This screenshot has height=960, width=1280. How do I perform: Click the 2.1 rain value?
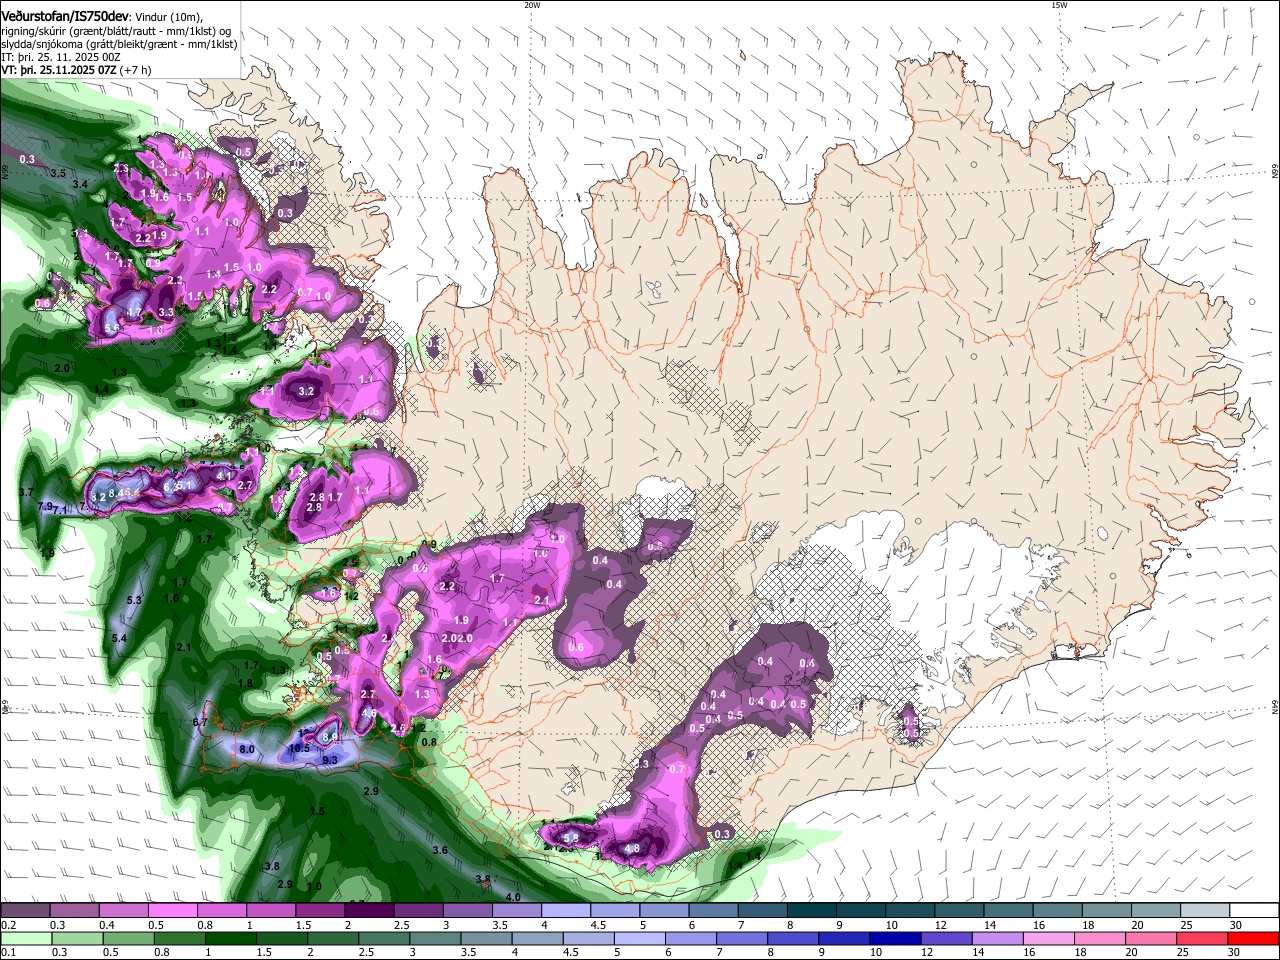pos(183,648)
